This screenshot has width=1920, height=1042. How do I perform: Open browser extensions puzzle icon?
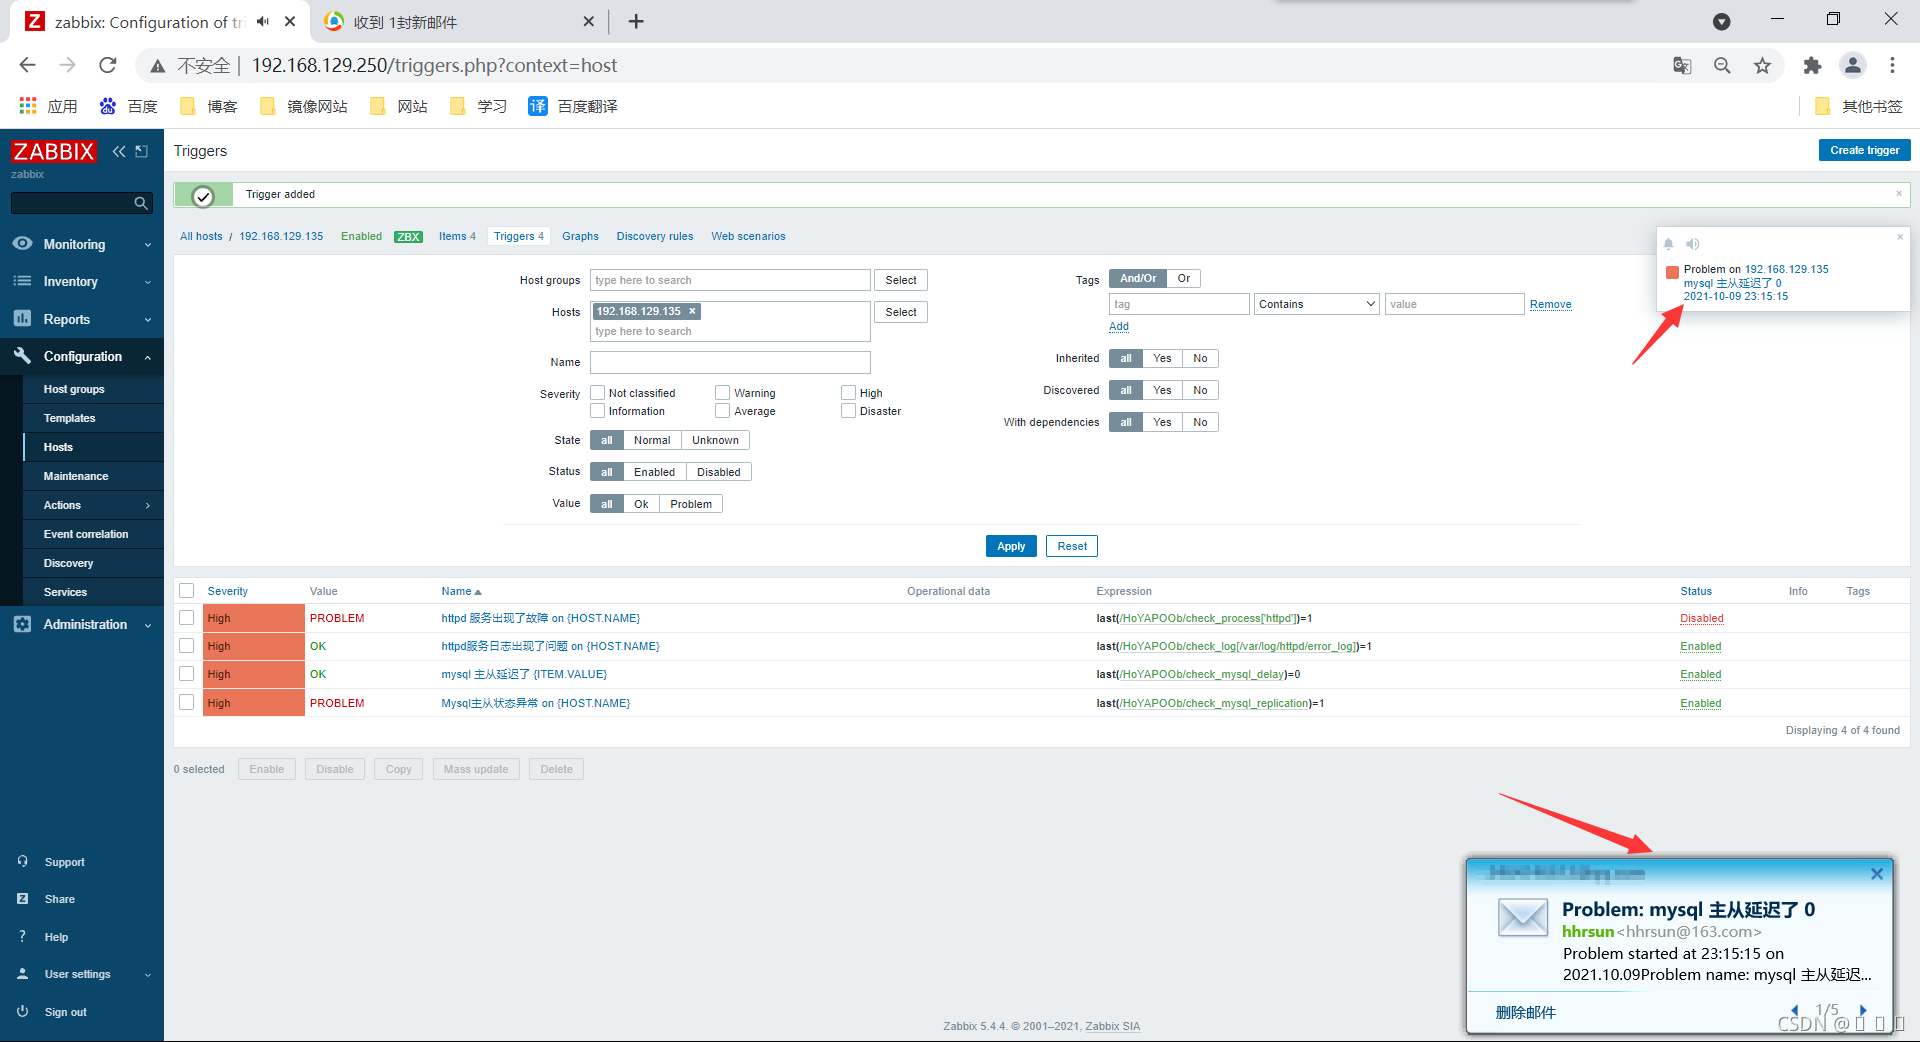point(1812,66)
